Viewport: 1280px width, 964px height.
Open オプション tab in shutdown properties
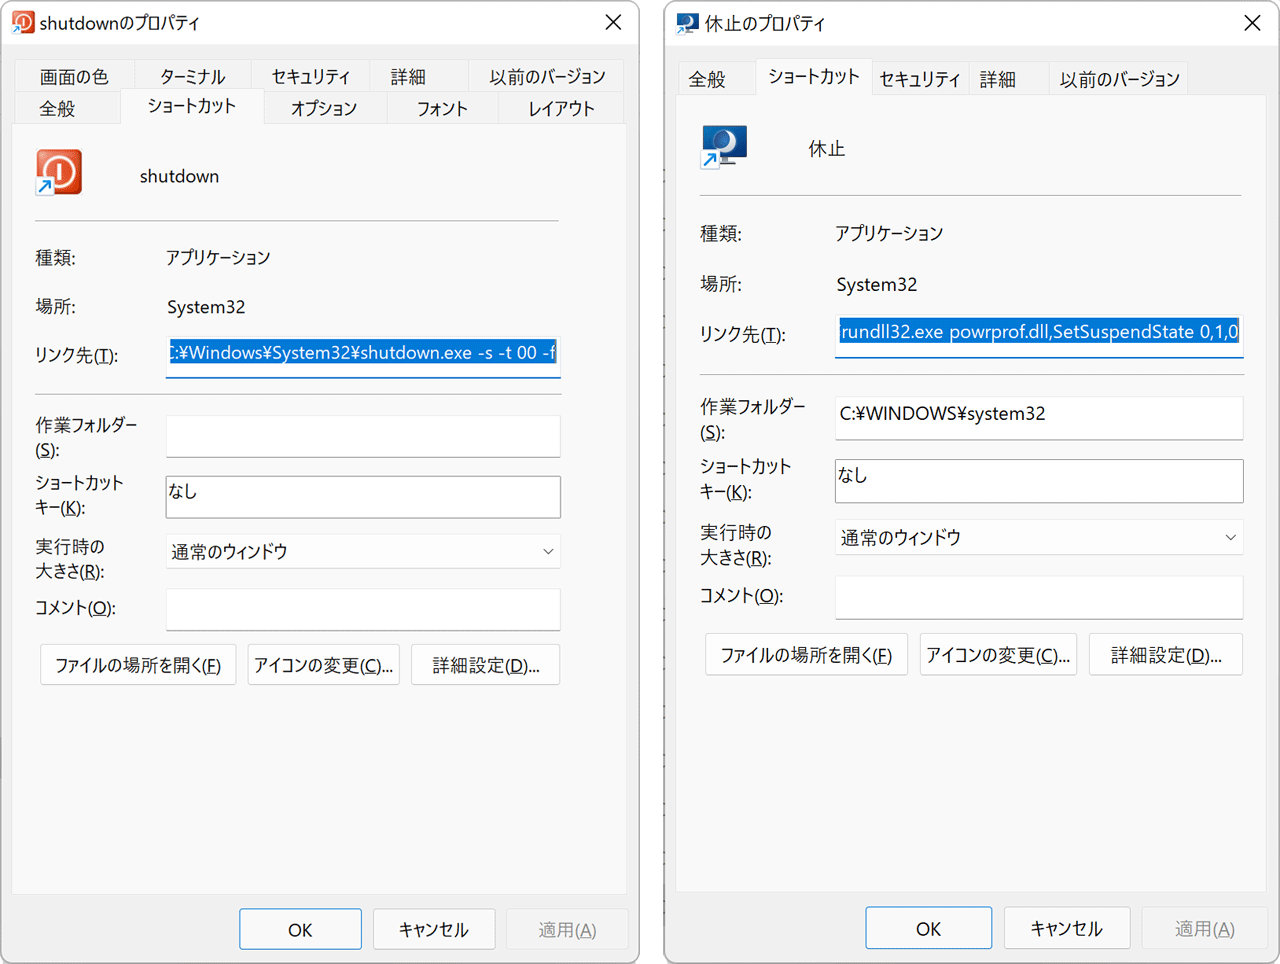point(324,108)
